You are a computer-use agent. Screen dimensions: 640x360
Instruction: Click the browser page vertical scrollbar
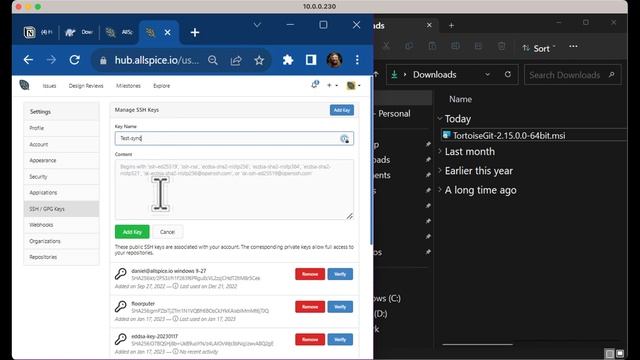coord(371,161)
